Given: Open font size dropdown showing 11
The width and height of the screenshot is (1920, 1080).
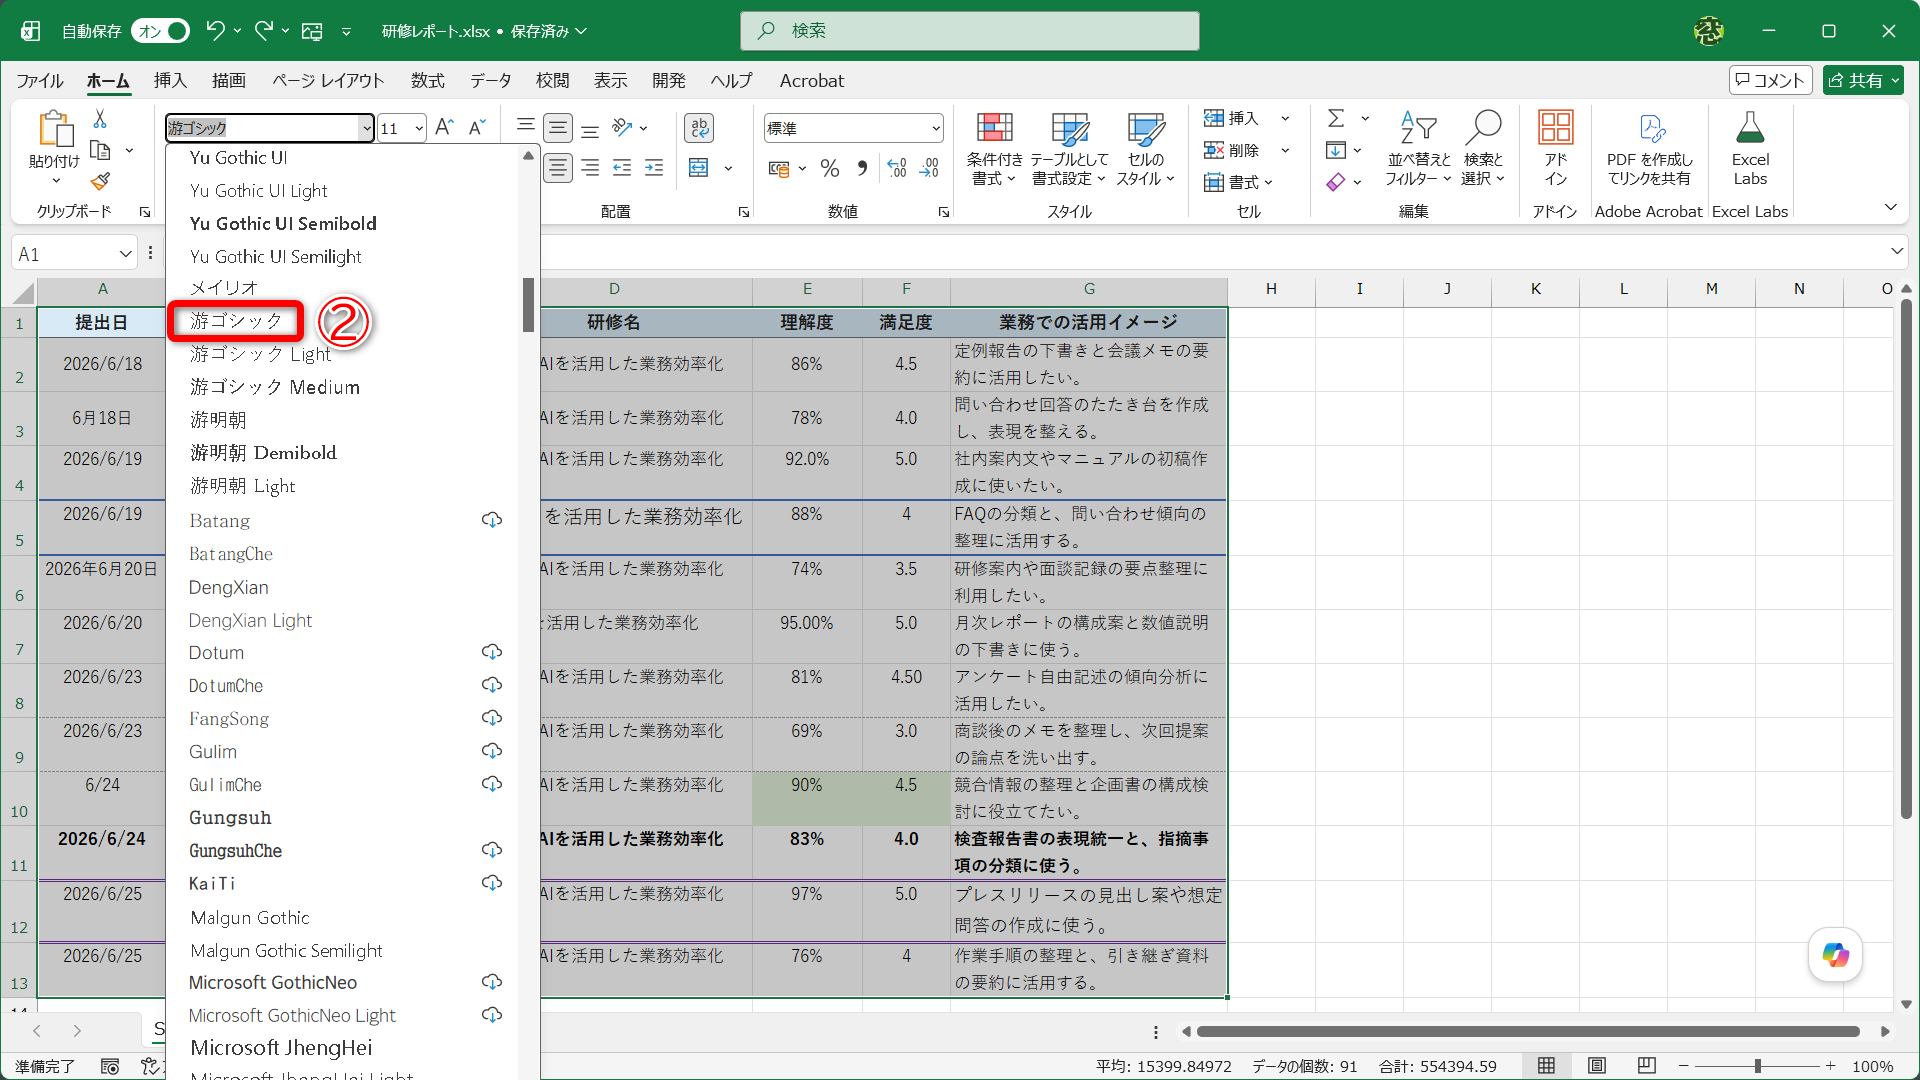Looking at the screenshot, I should (x=419, y=128).
